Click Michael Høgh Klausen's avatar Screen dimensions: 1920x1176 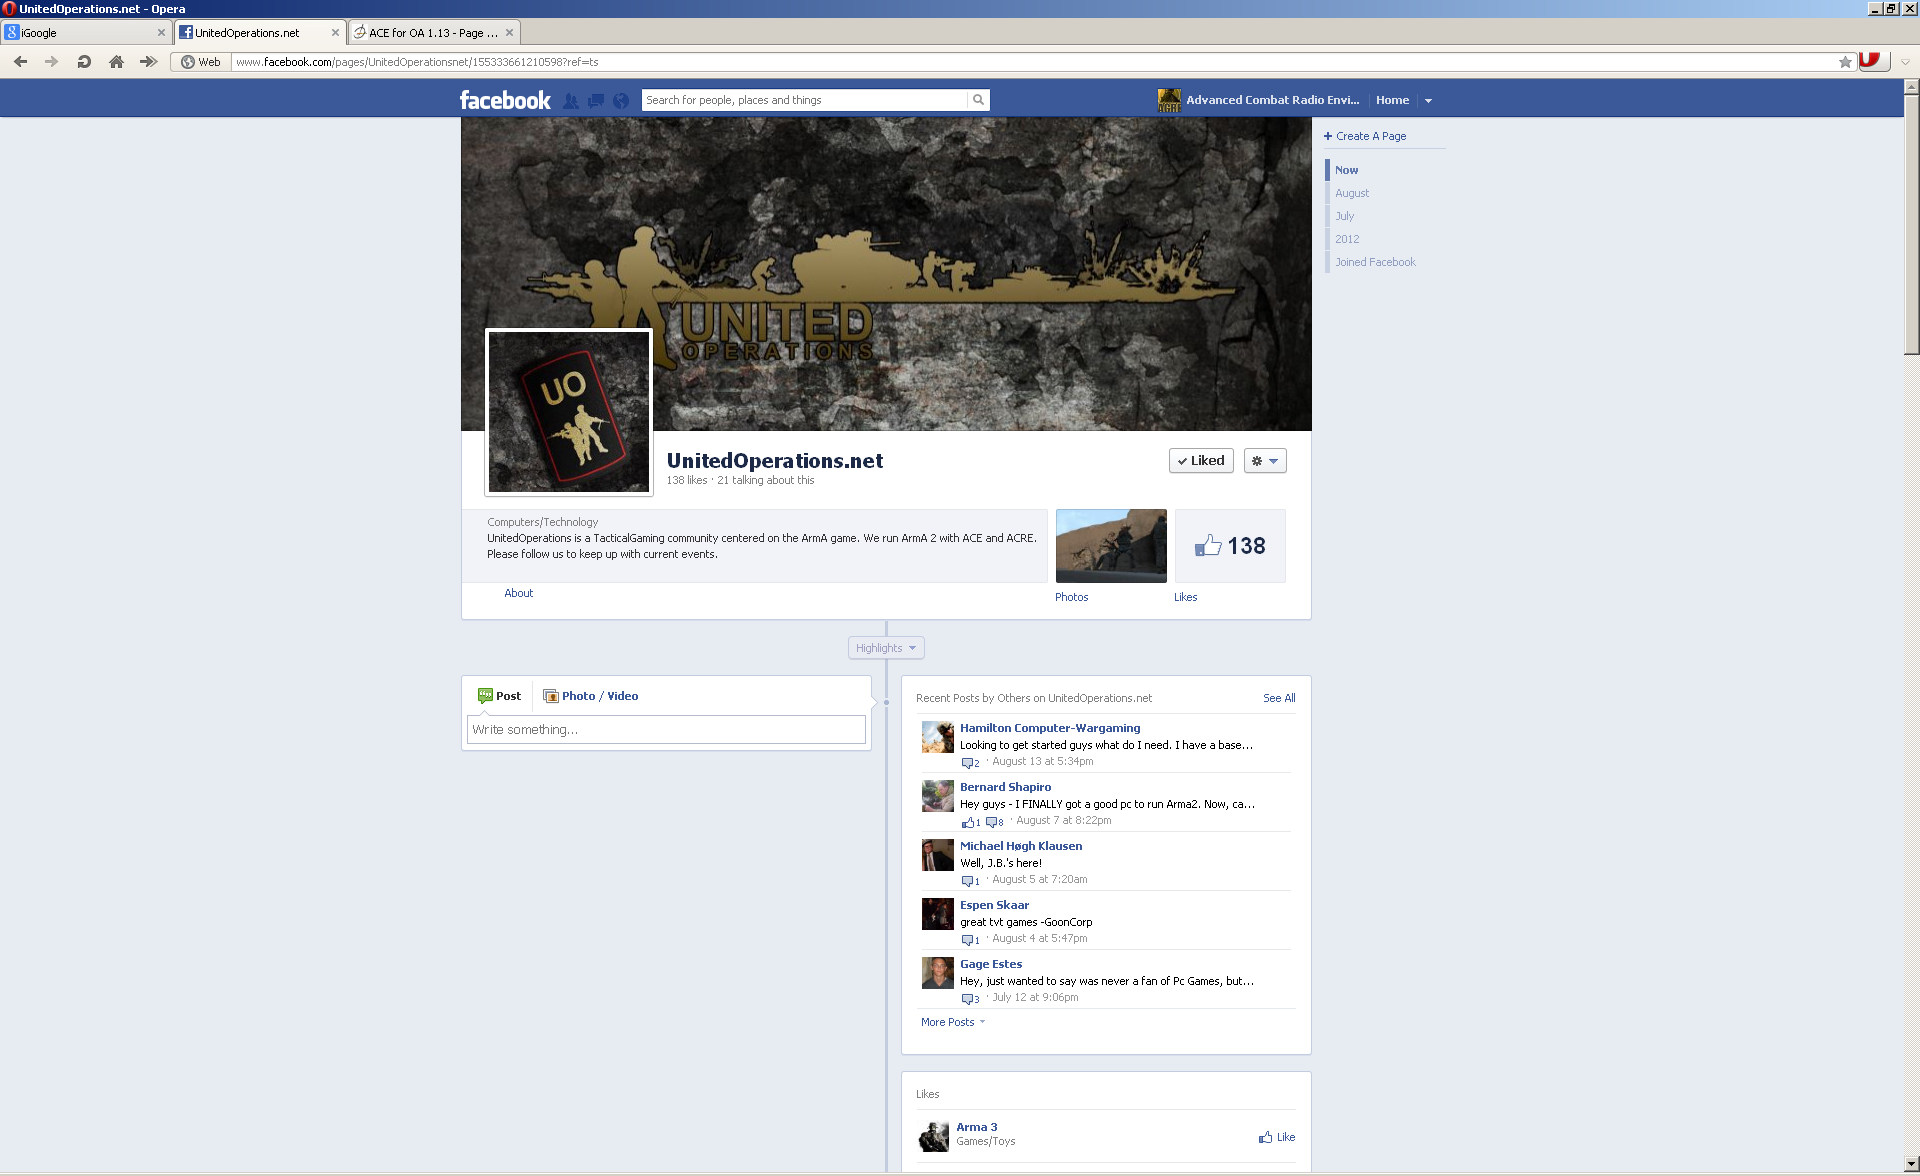[937, 855]
